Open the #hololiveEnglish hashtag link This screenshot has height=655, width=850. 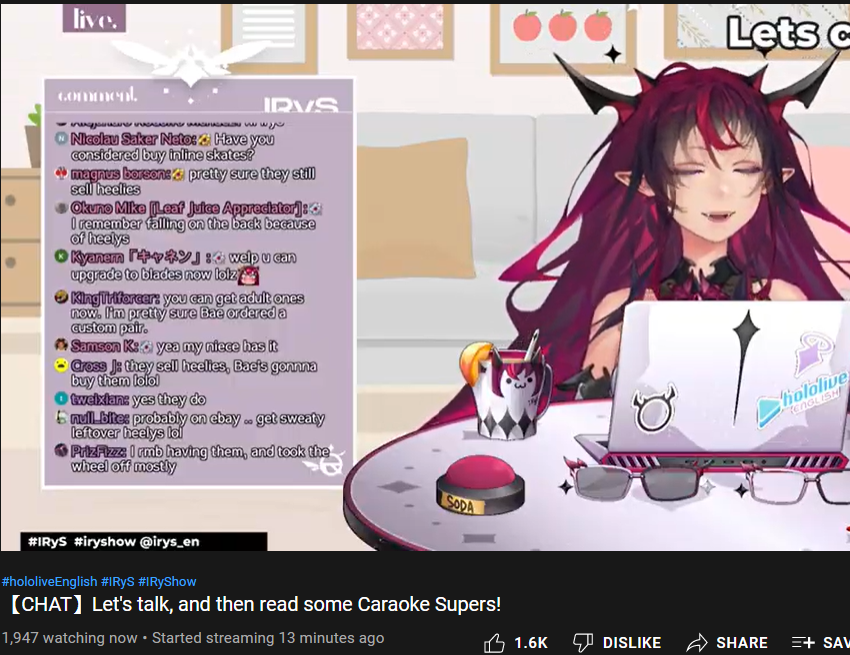49,582
